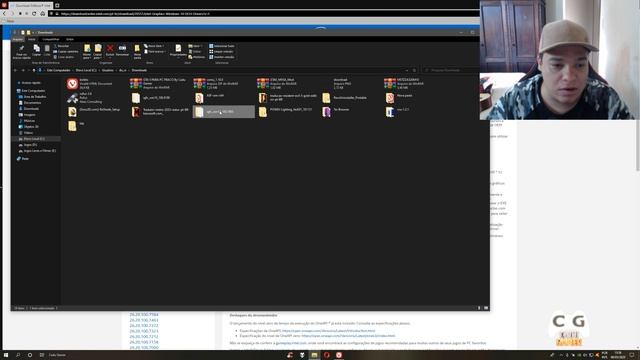This screenshot has width=640, height=360.
Task: Open the Fácil acesso dropdown in ribbon
Action: (155, 51)
